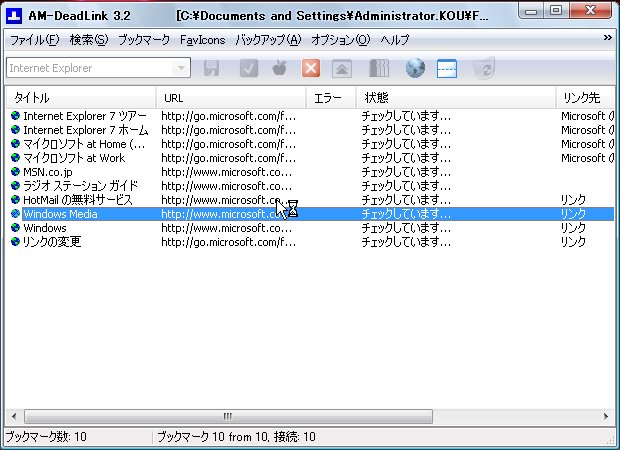
Task: Sort by the 状態 column header
Action: point(456,98)
